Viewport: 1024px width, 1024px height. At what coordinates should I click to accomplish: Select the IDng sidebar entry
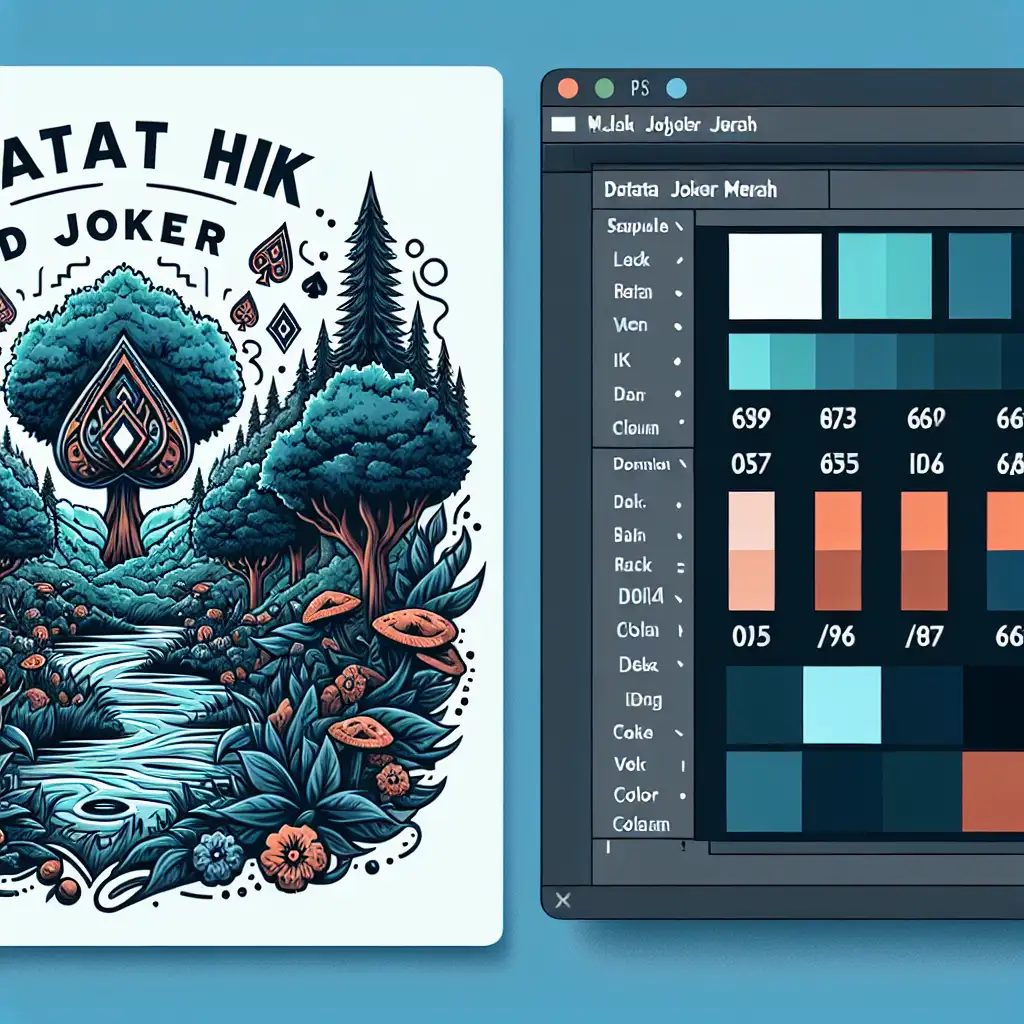pos(643,700)
